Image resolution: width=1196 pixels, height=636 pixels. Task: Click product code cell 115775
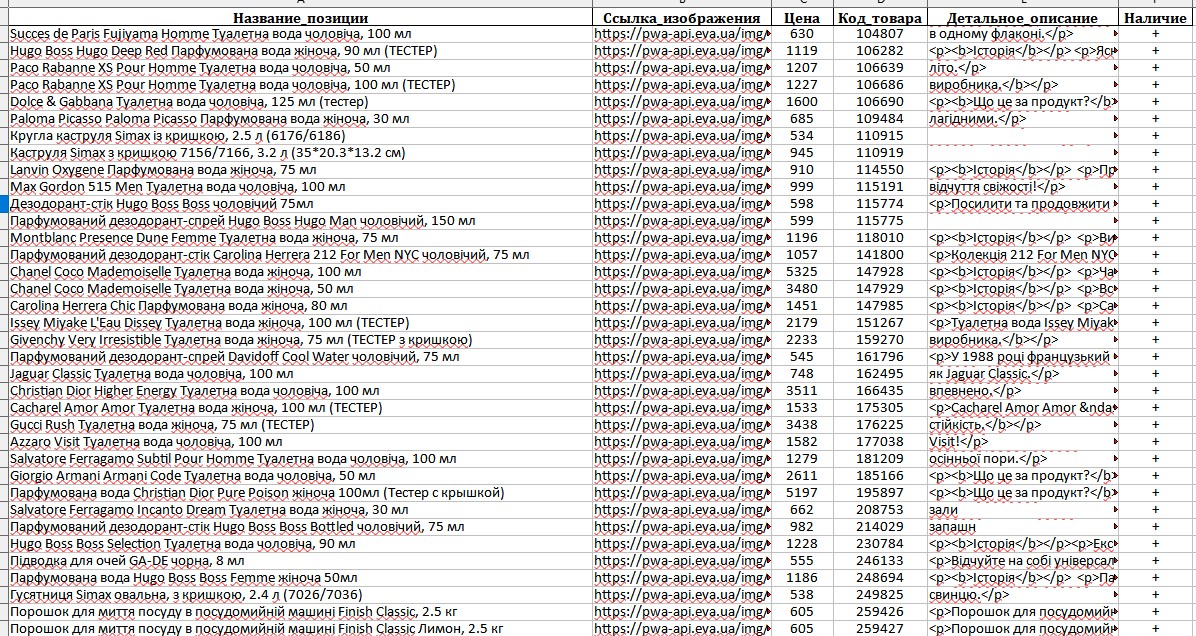click(x=879, y=221)
